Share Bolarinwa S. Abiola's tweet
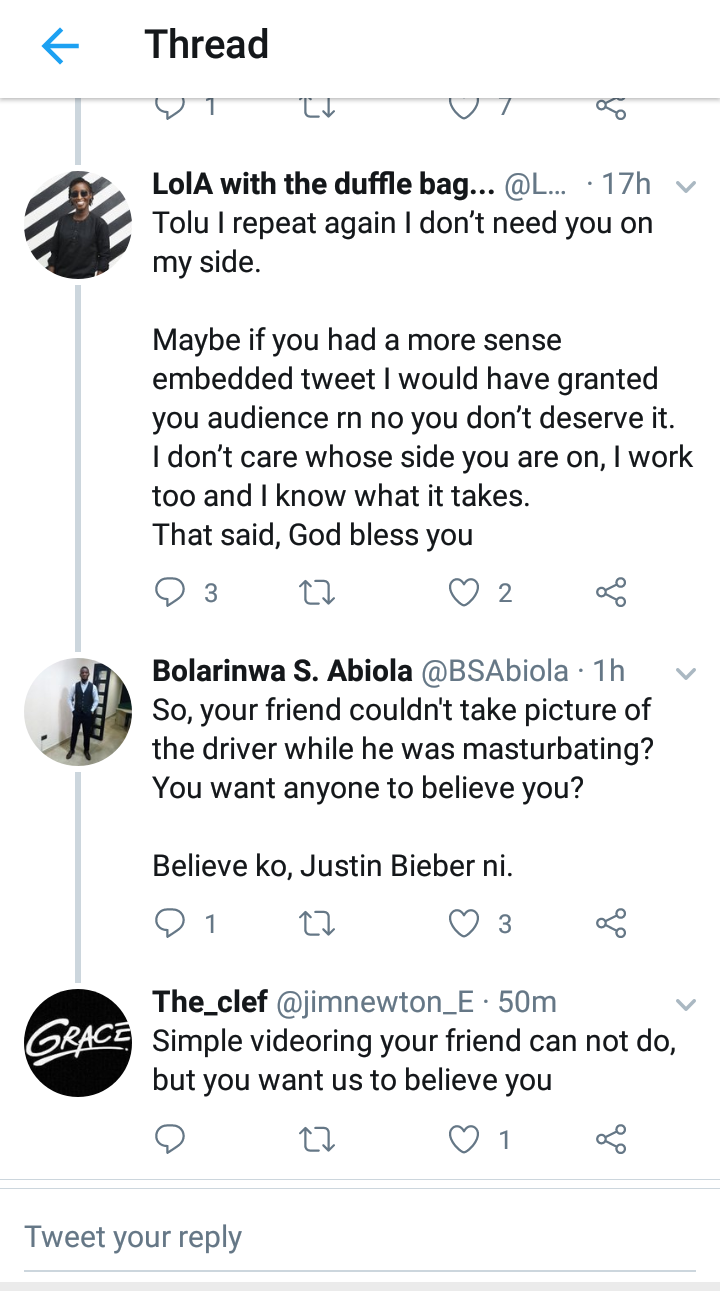Viewport: 720px width, 1291px height. click(610, 923)
